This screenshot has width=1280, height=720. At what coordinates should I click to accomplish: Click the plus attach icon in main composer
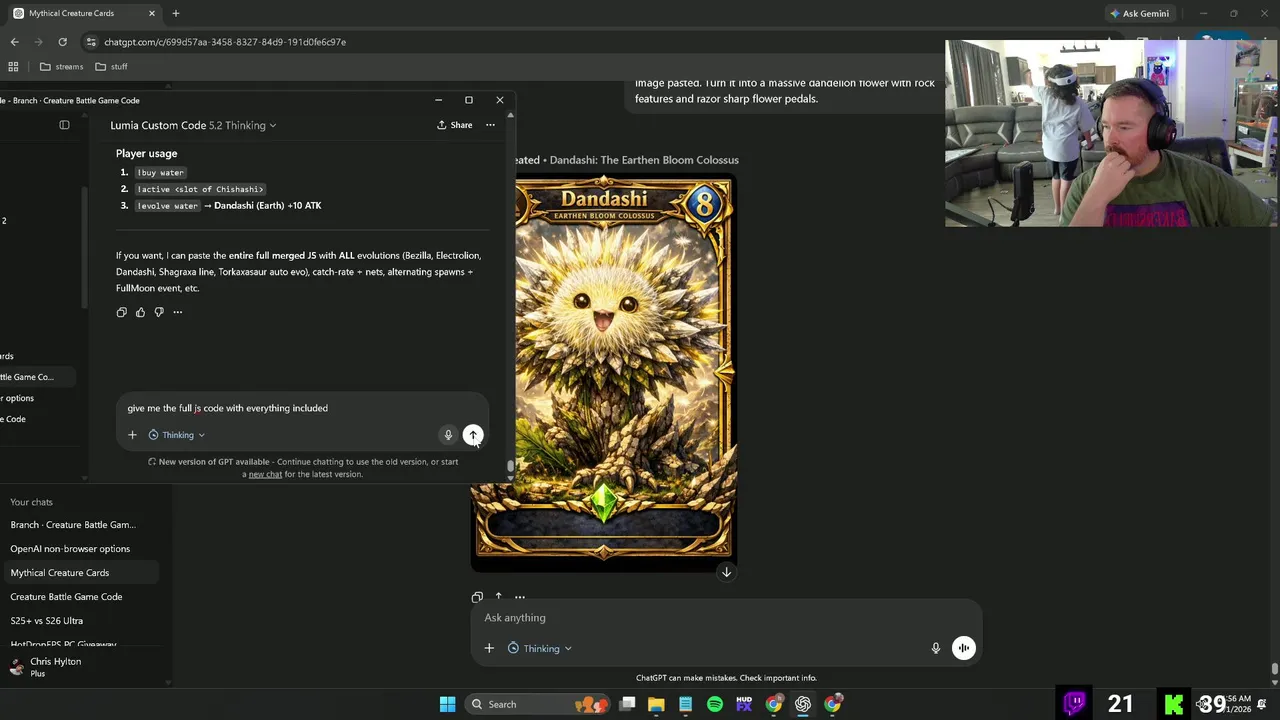coord(489,648)
